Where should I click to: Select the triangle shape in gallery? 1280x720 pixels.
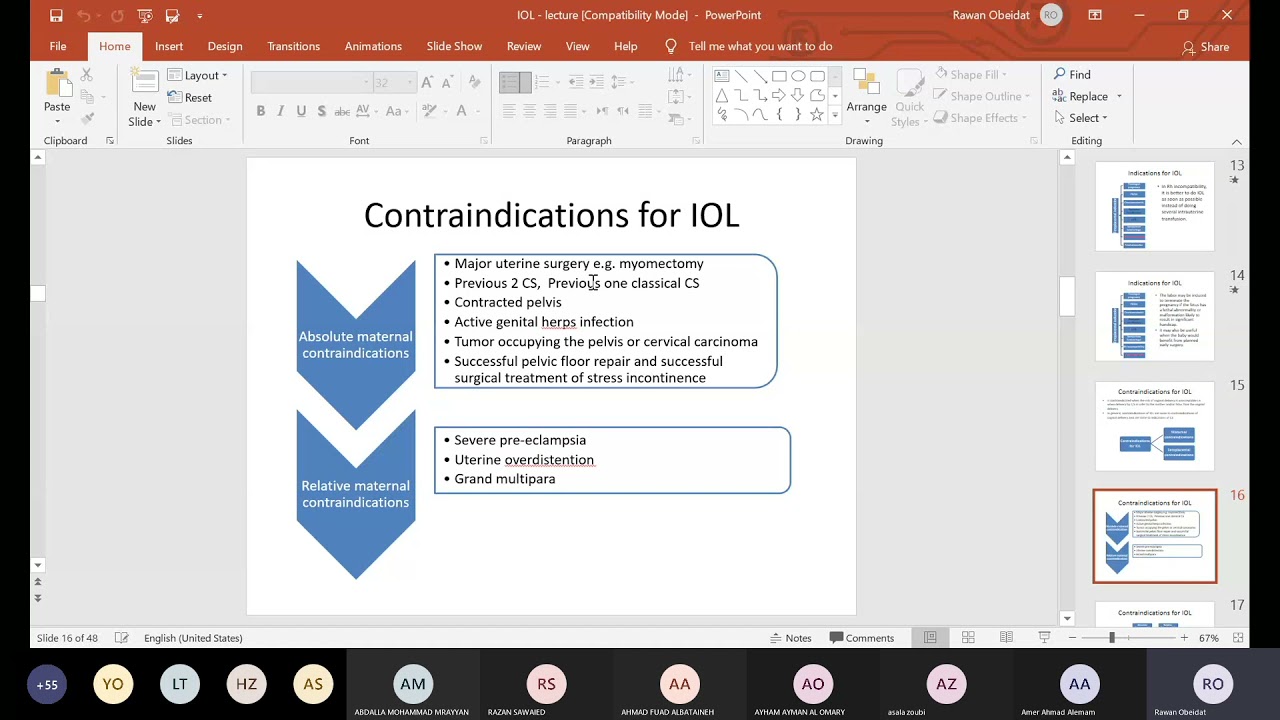click(x=722, y=96)
